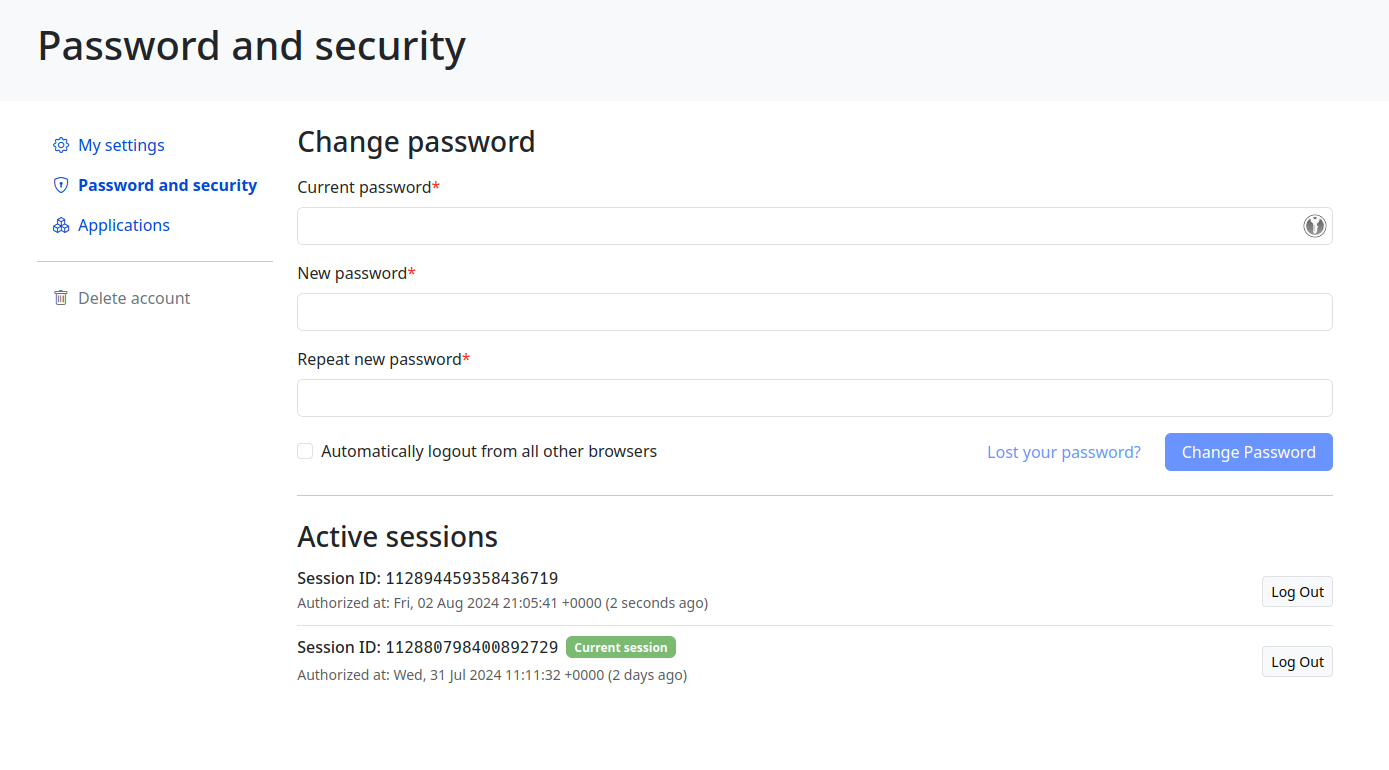Click the gear icon beside My settings
This screenshot has height=770, width=1389.
pos(61,145)
